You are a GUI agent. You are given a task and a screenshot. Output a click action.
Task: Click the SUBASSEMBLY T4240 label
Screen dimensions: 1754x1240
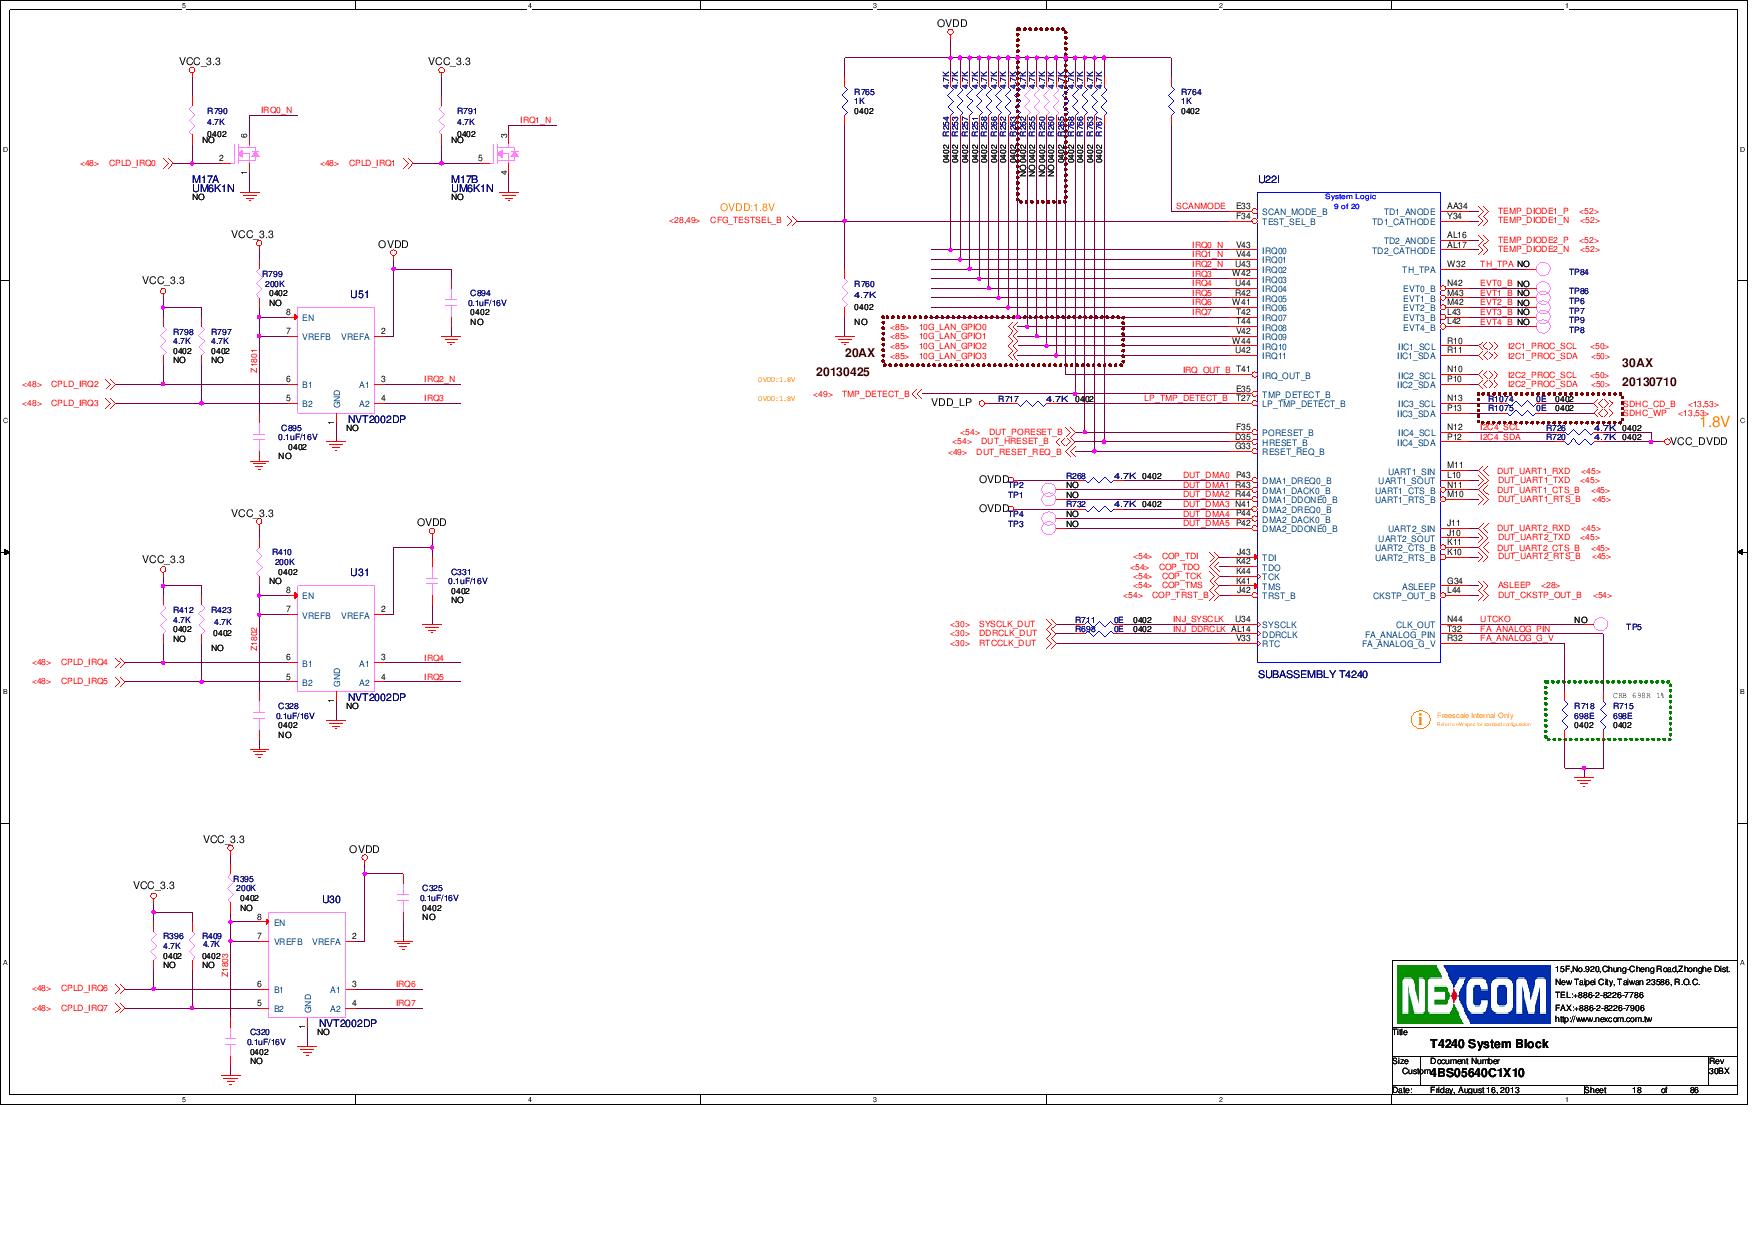coord(1312,675)
